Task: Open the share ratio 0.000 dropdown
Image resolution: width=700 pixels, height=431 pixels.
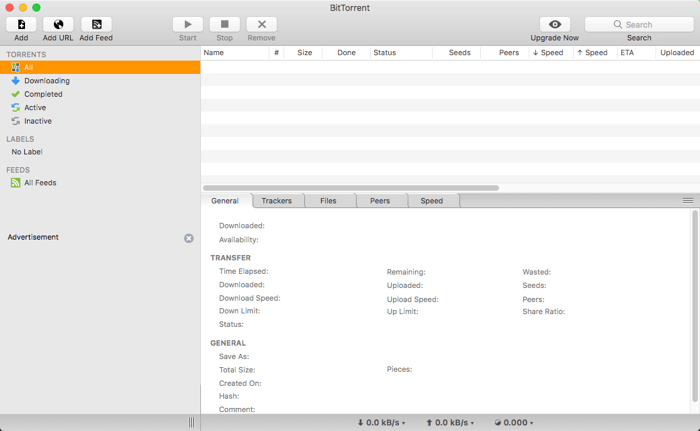Action: point(513,423)
